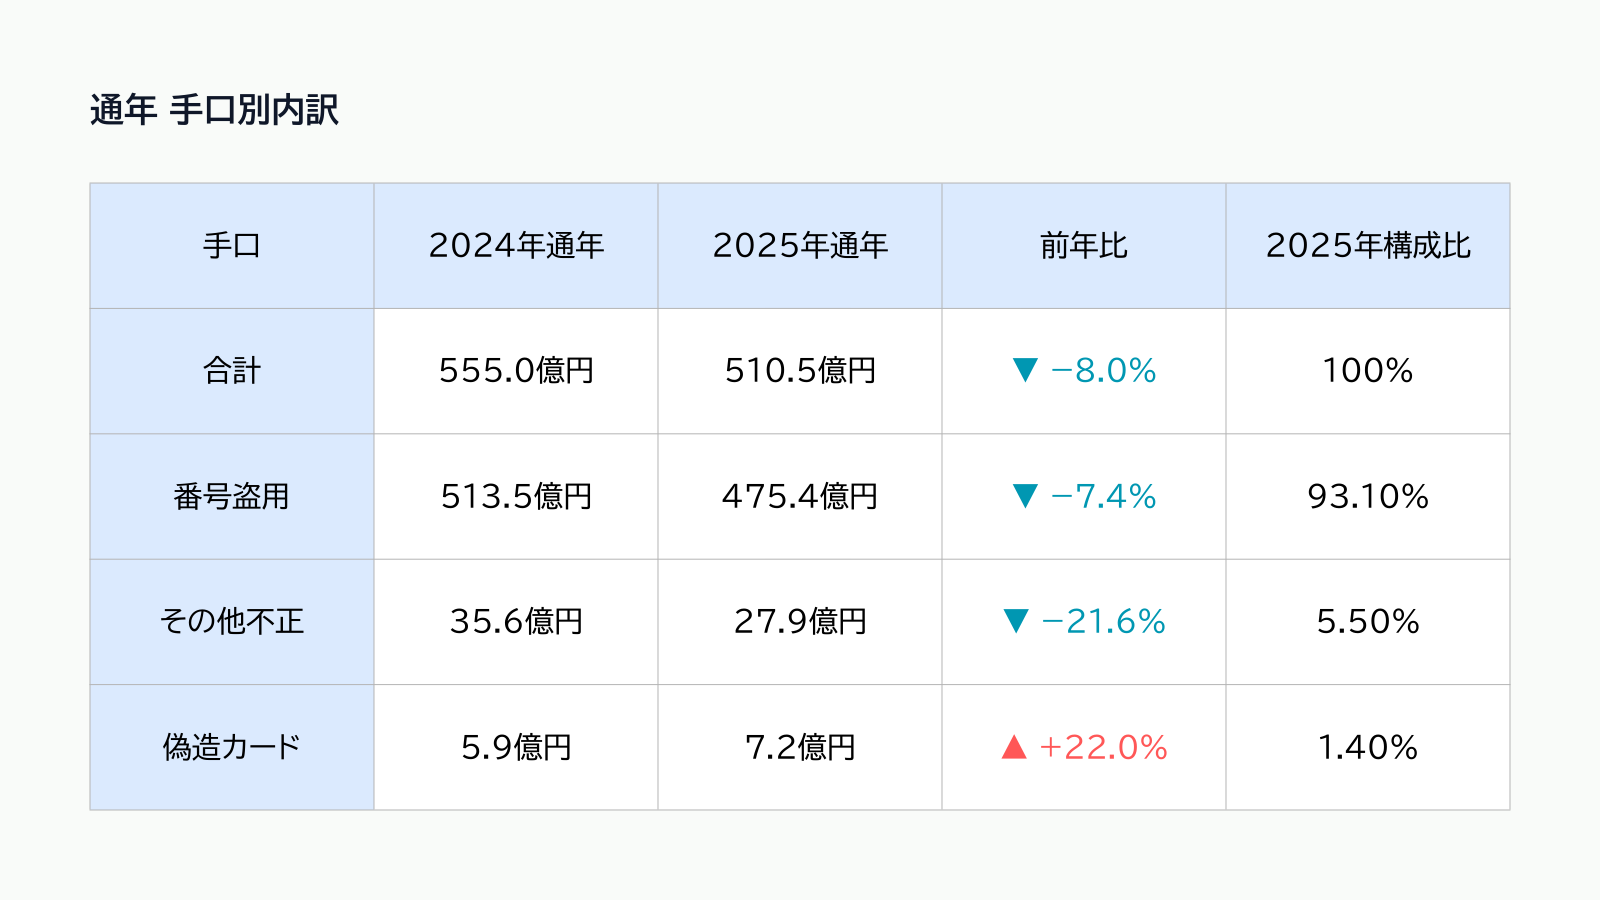Screen dimensions: 1600x900
Task: Click the 手口 column header
Action: pyautogui.click(x=232, y=246)
